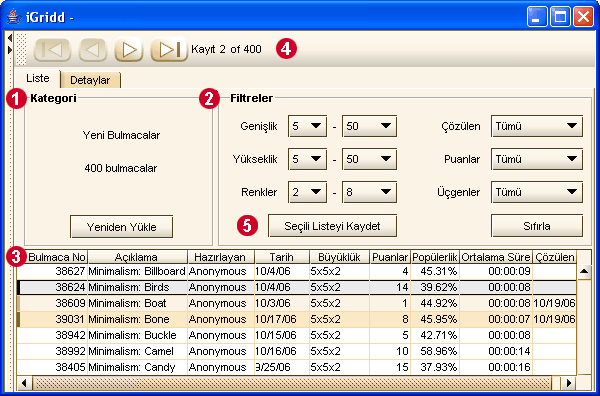Select row Minimalism: Bone
The image size is (600, 396).
click(297, 319)
